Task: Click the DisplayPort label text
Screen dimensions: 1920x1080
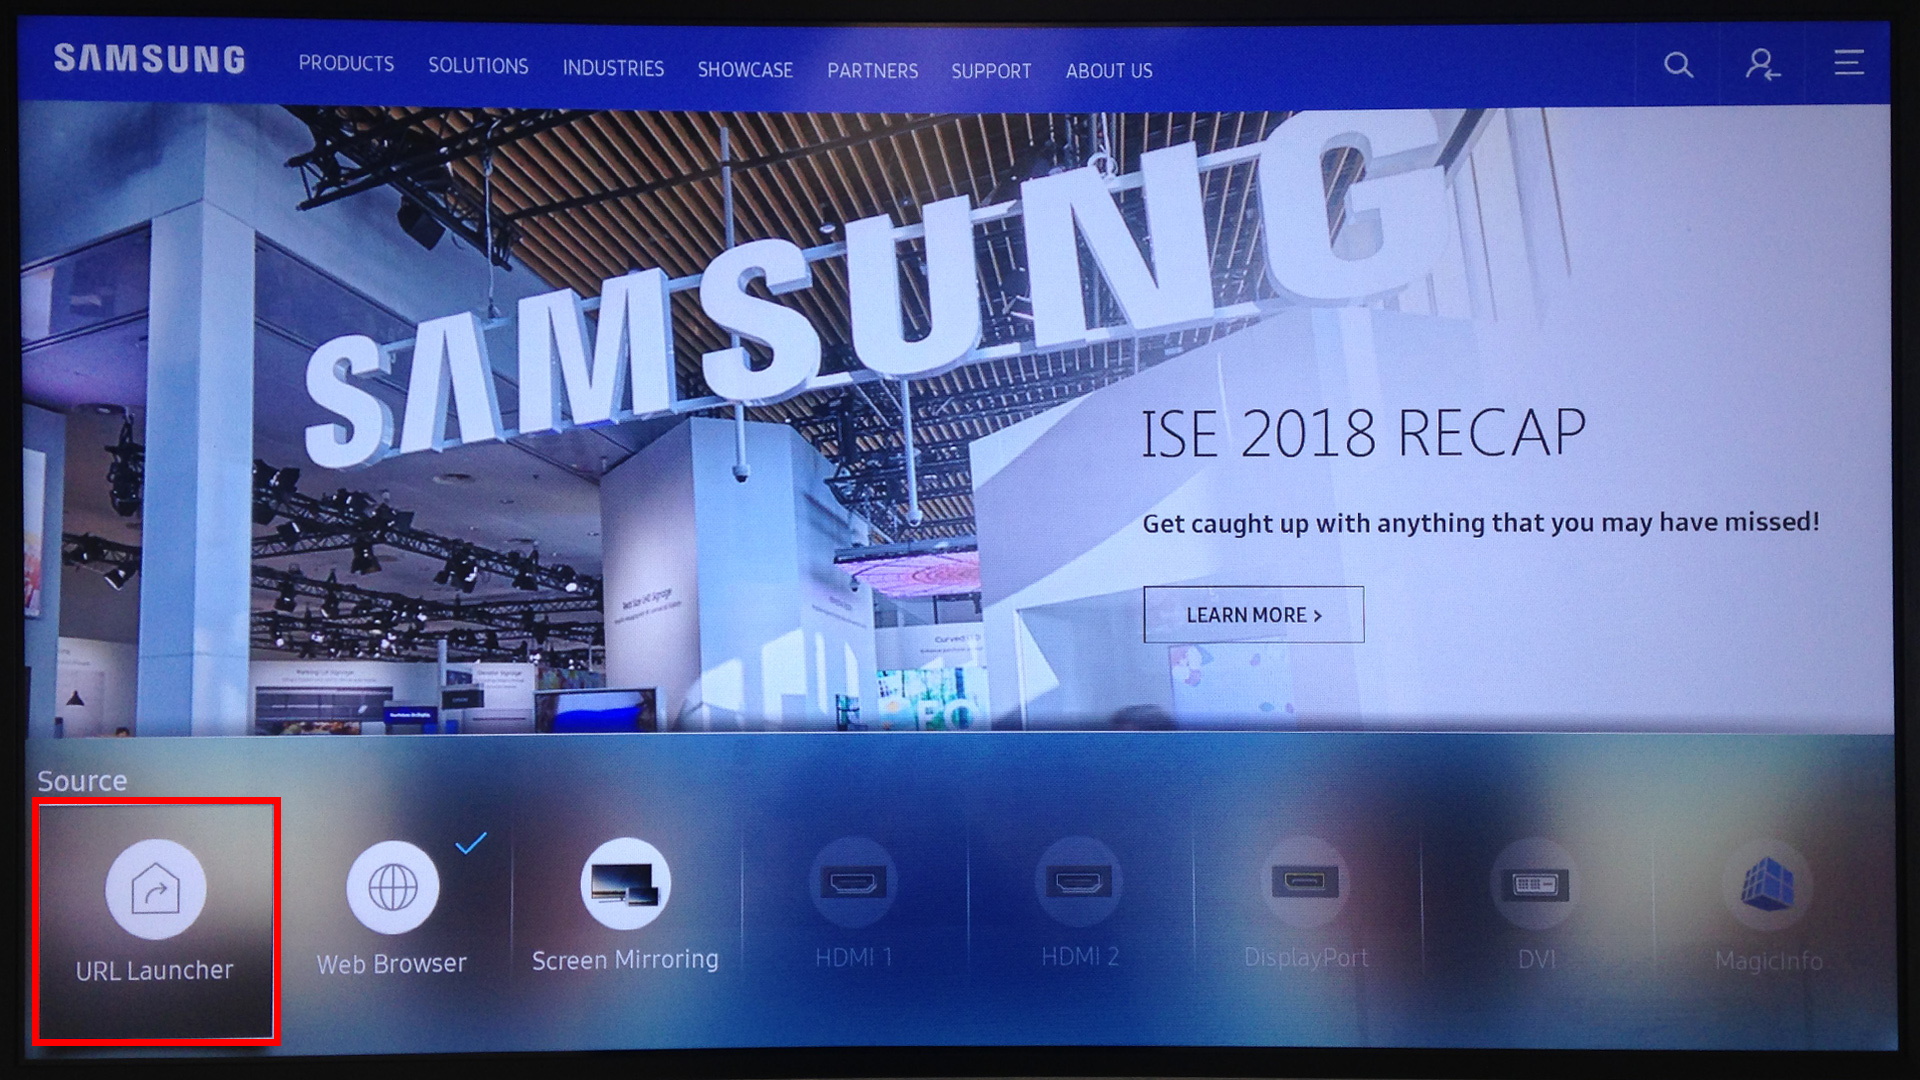Action: pyautogui.click(x=1306, y=958)
